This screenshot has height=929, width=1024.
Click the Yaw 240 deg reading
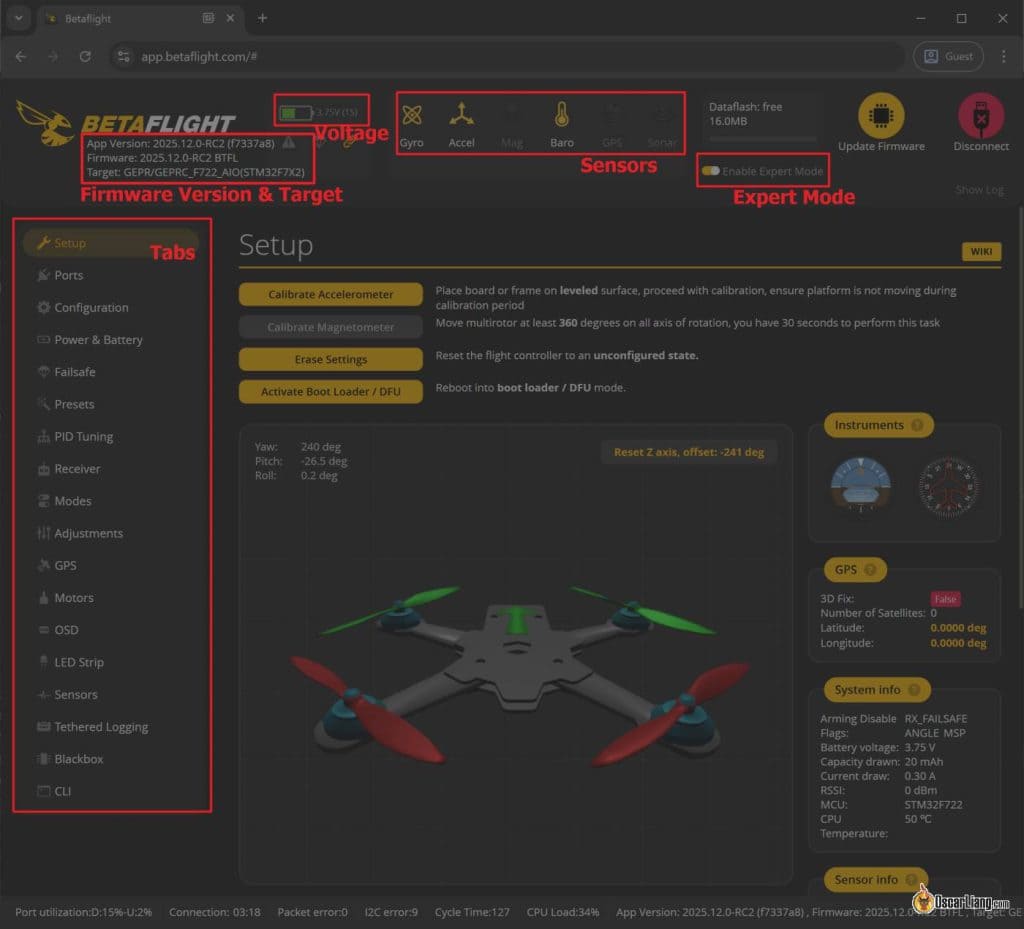point(298,447)
